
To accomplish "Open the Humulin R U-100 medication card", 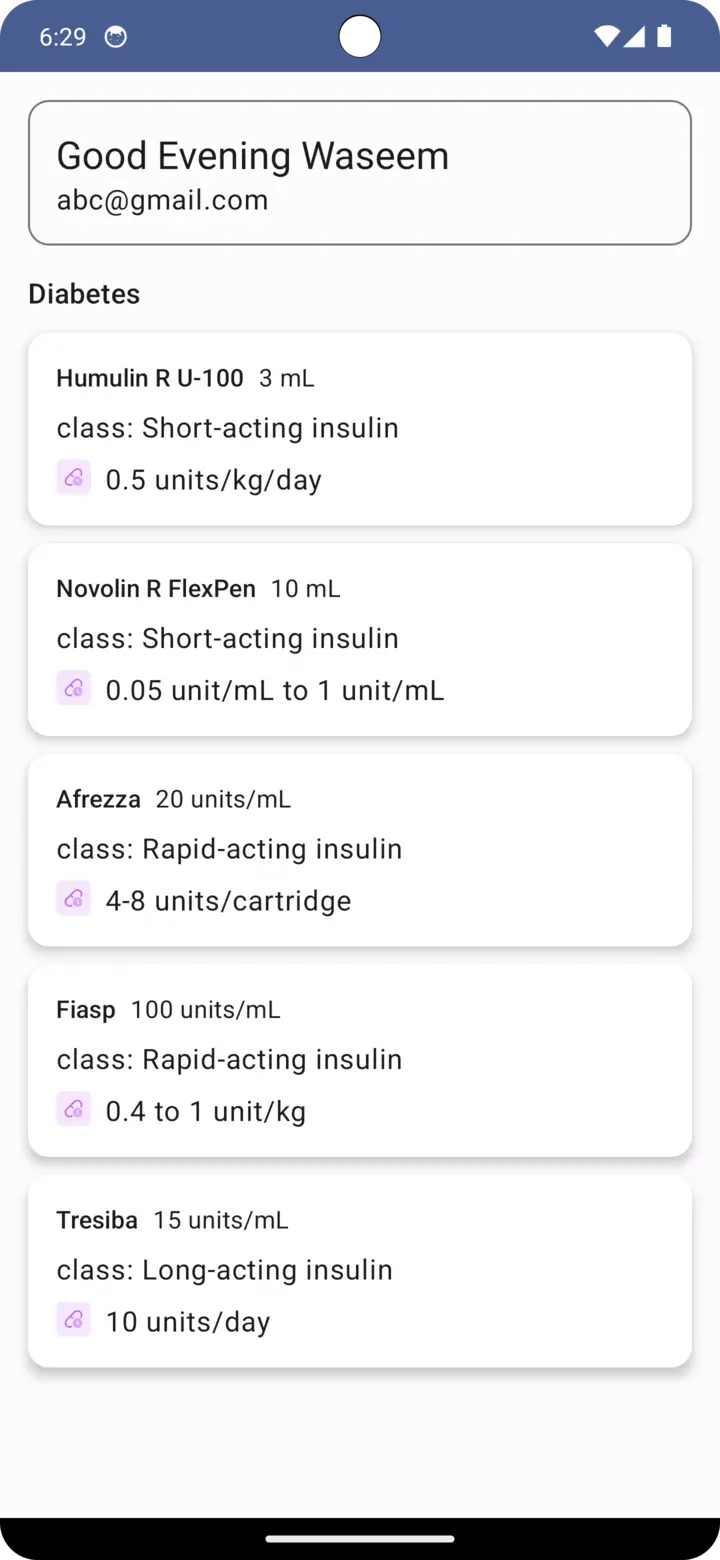I will tap(360, 429).
